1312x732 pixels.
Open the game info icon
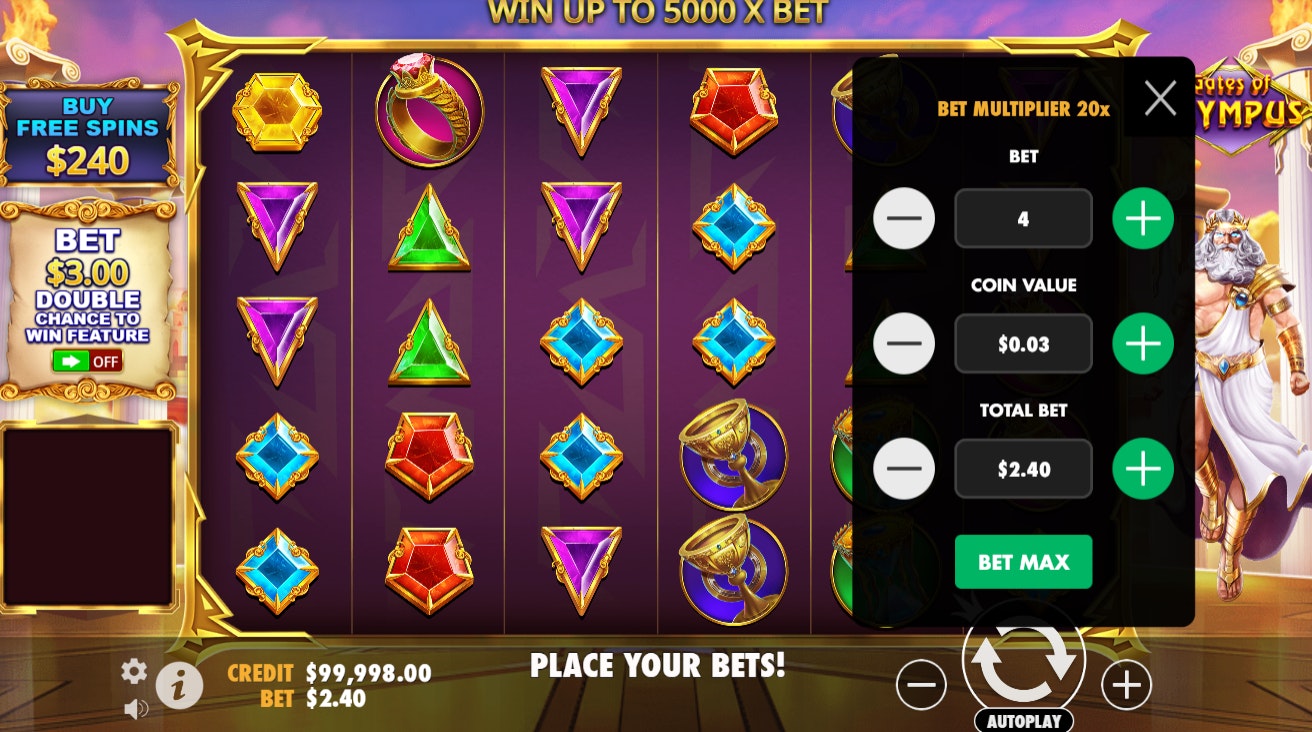coord(179,686)
